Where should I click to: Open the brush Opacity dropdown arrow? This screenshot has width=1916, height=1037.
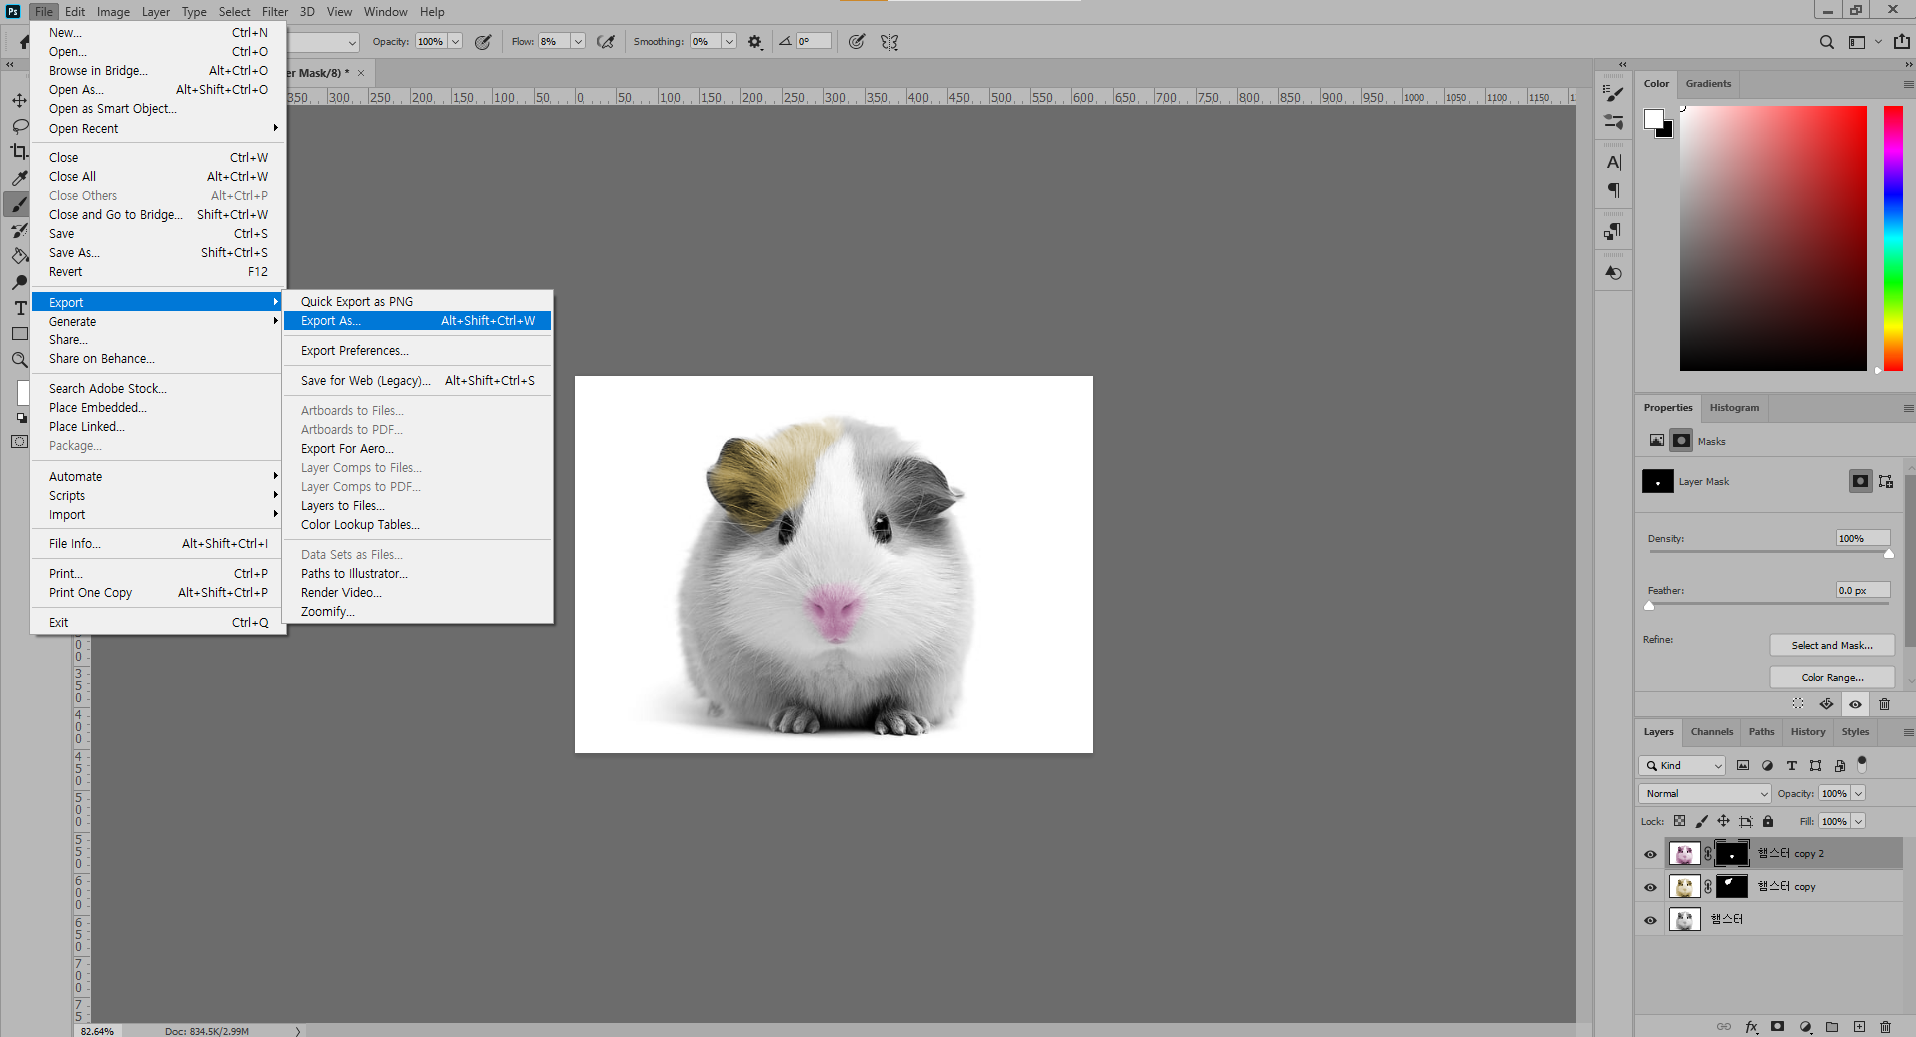(455, 42)
